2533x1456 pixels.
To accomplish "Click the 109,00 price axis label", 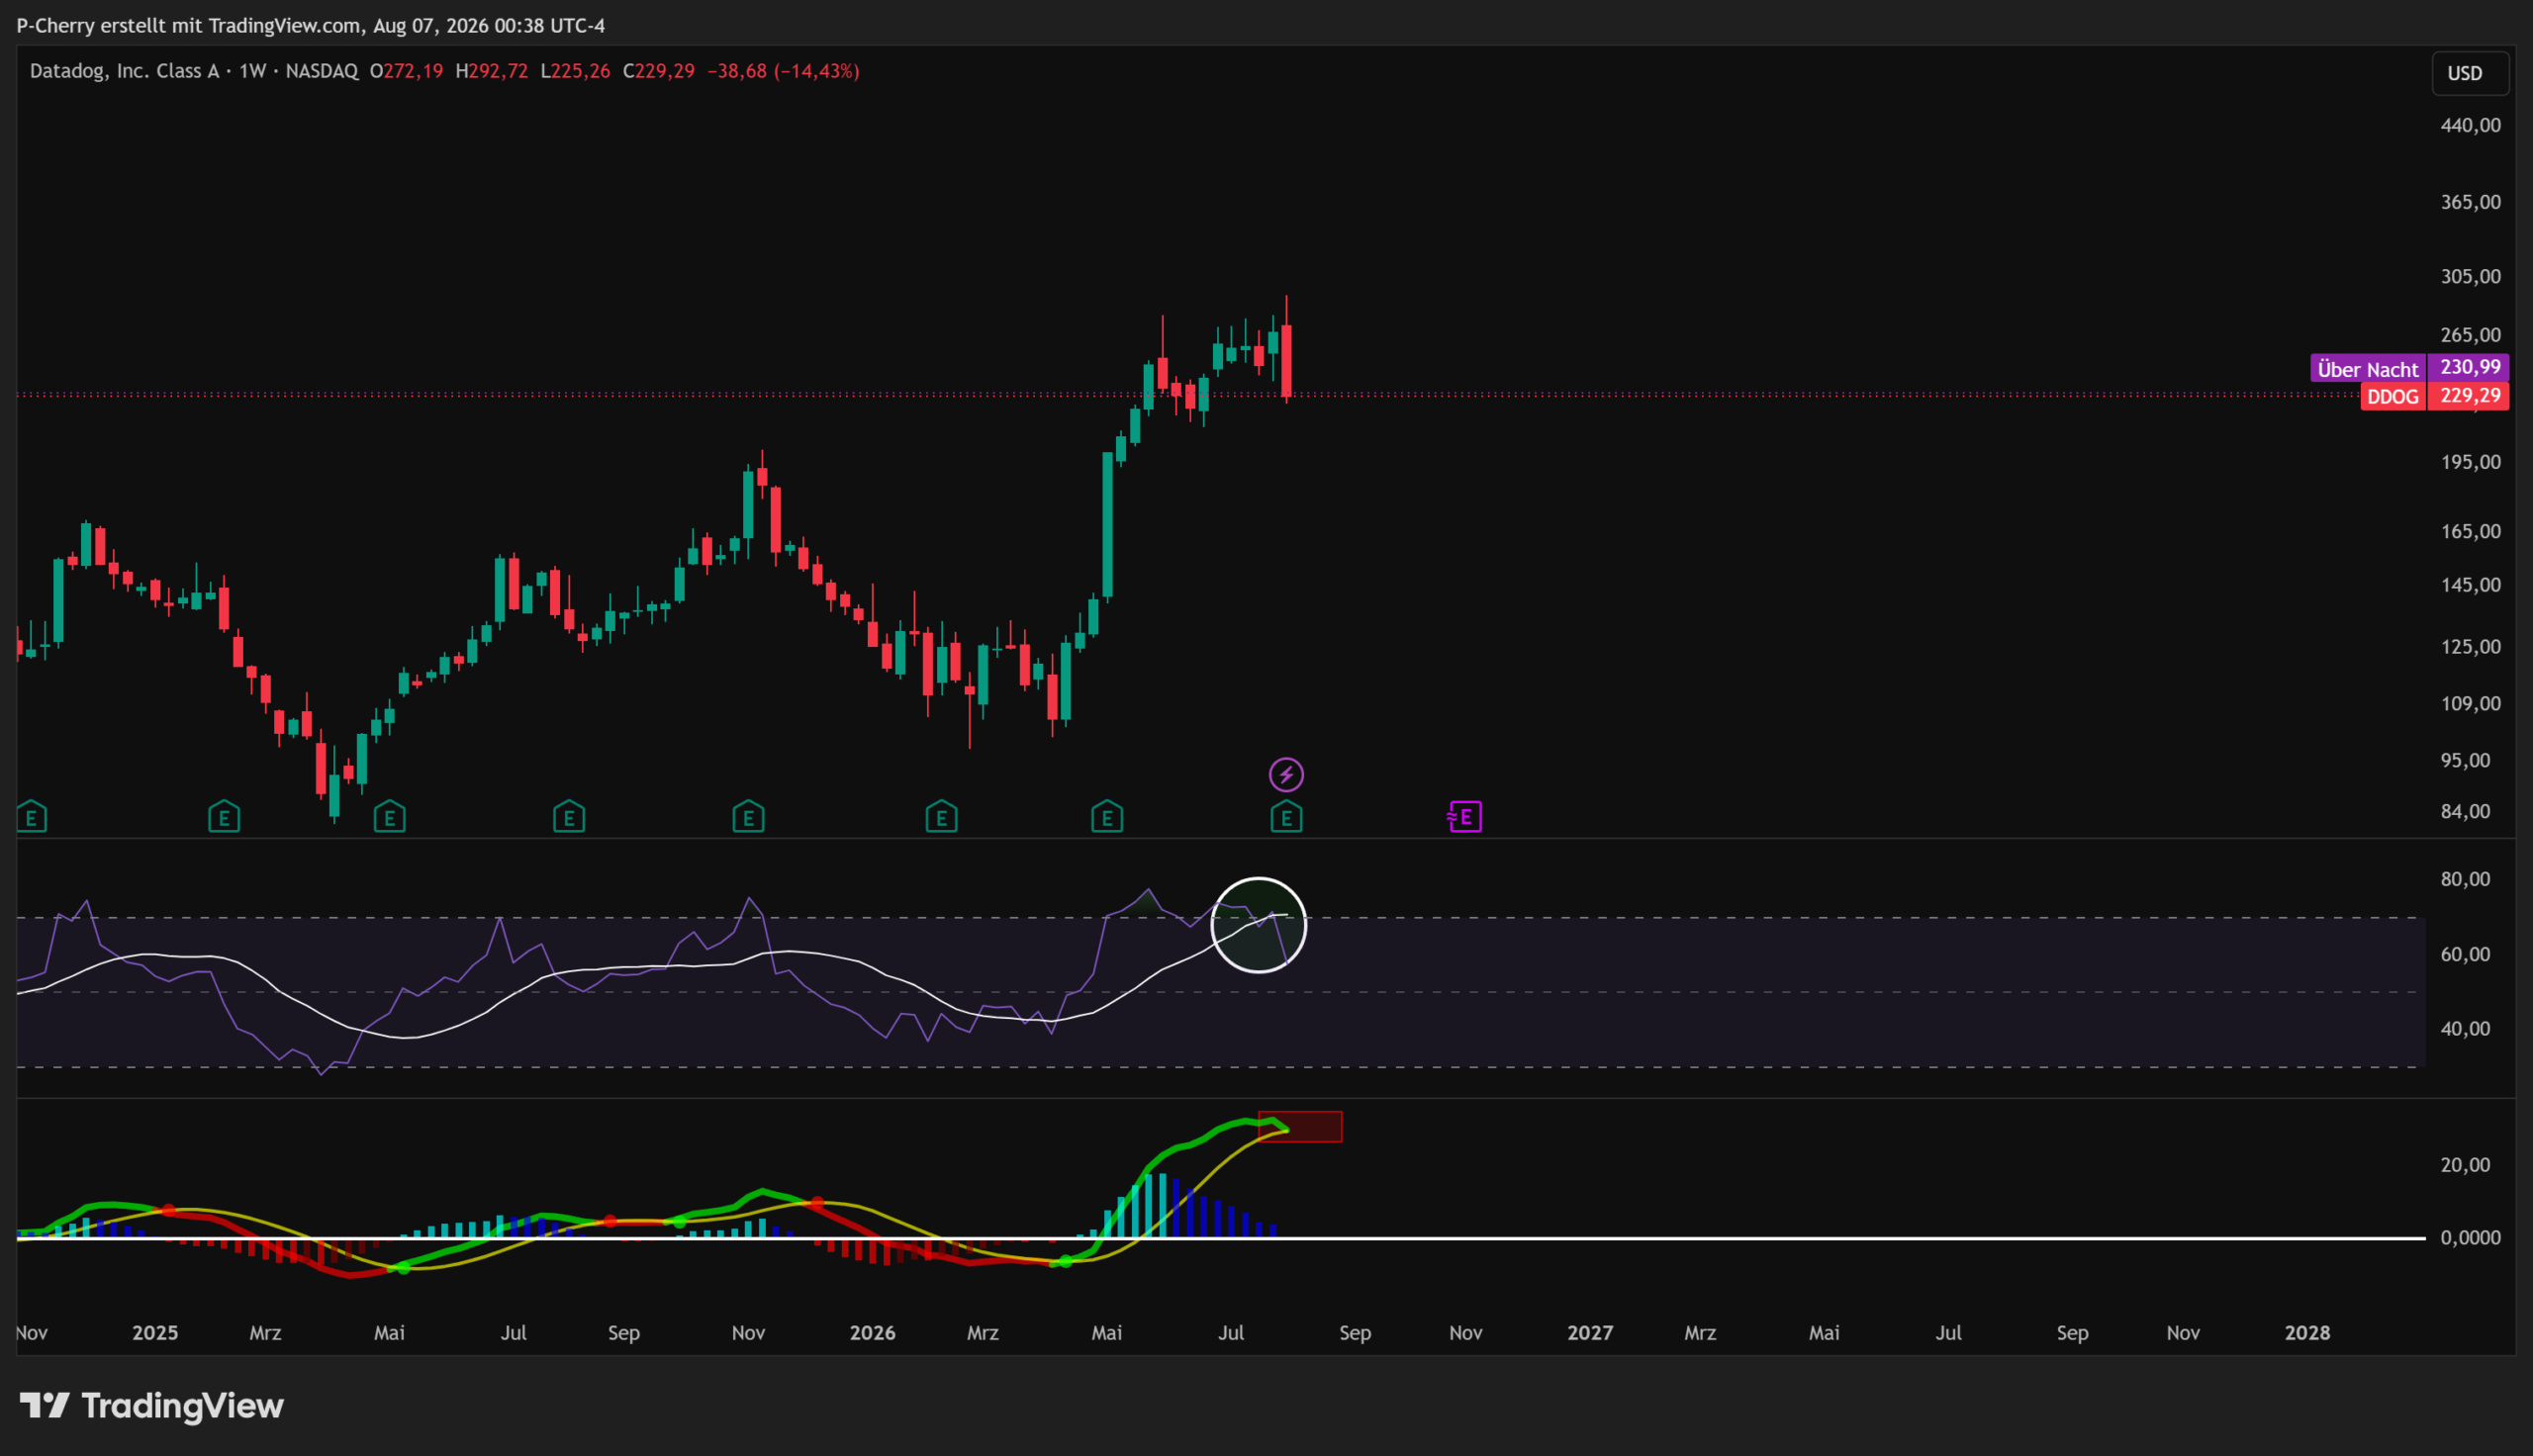I will coord(2470,704).
